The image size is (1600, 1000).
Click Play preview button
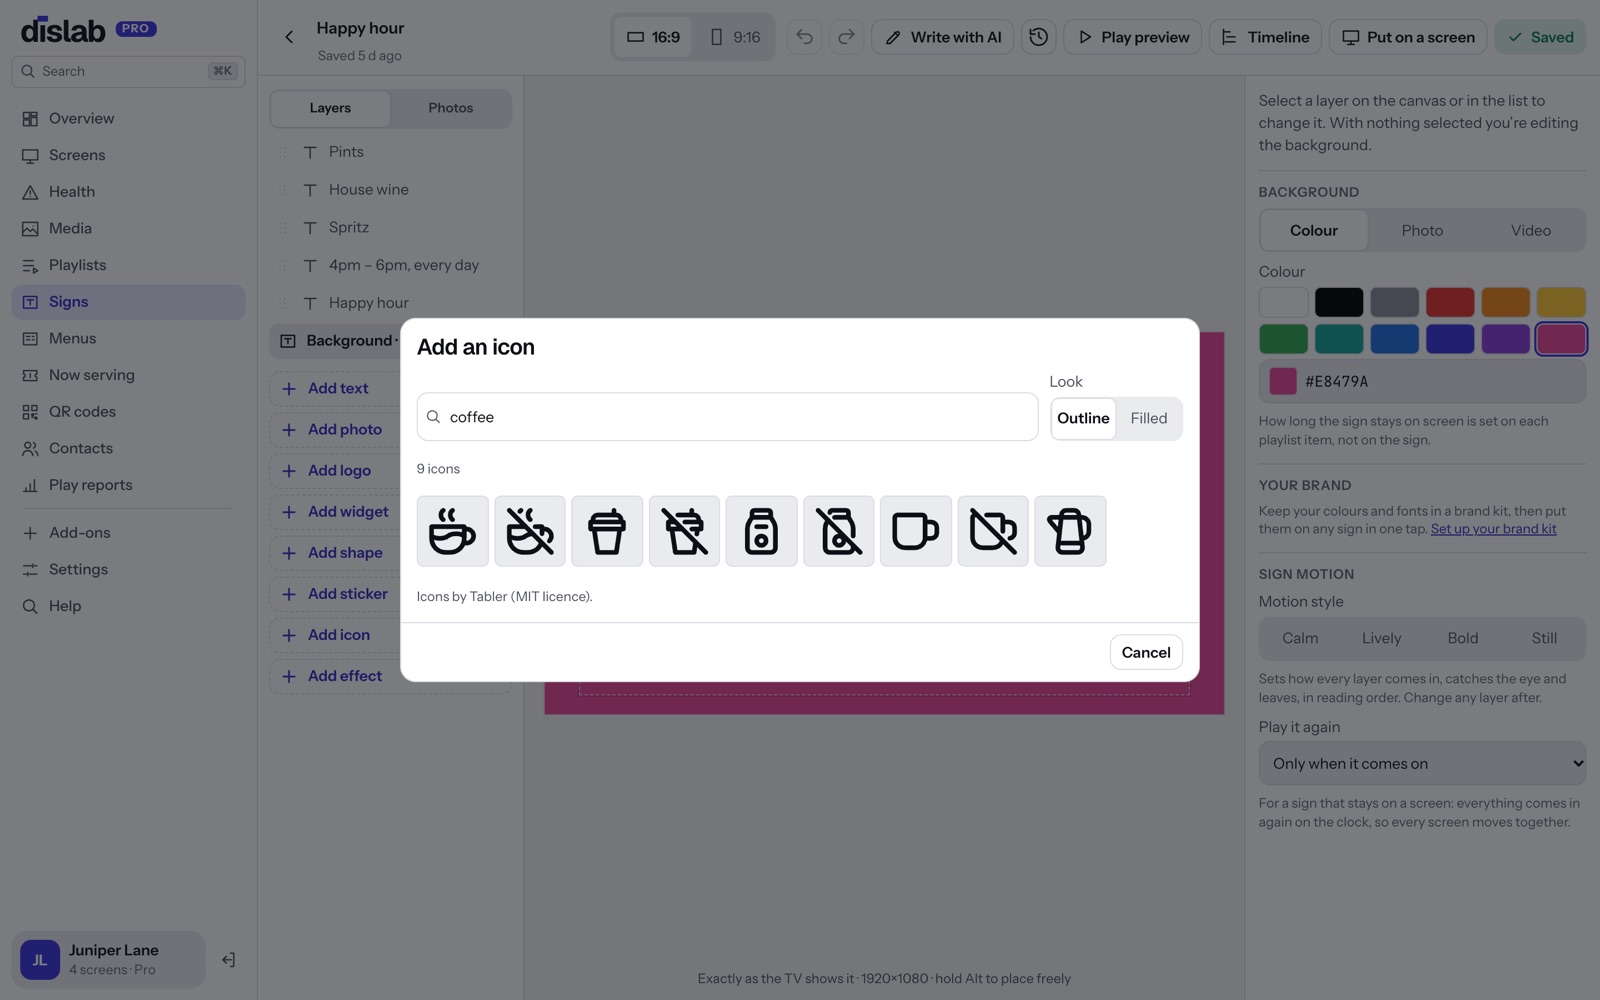(1133, 37)
